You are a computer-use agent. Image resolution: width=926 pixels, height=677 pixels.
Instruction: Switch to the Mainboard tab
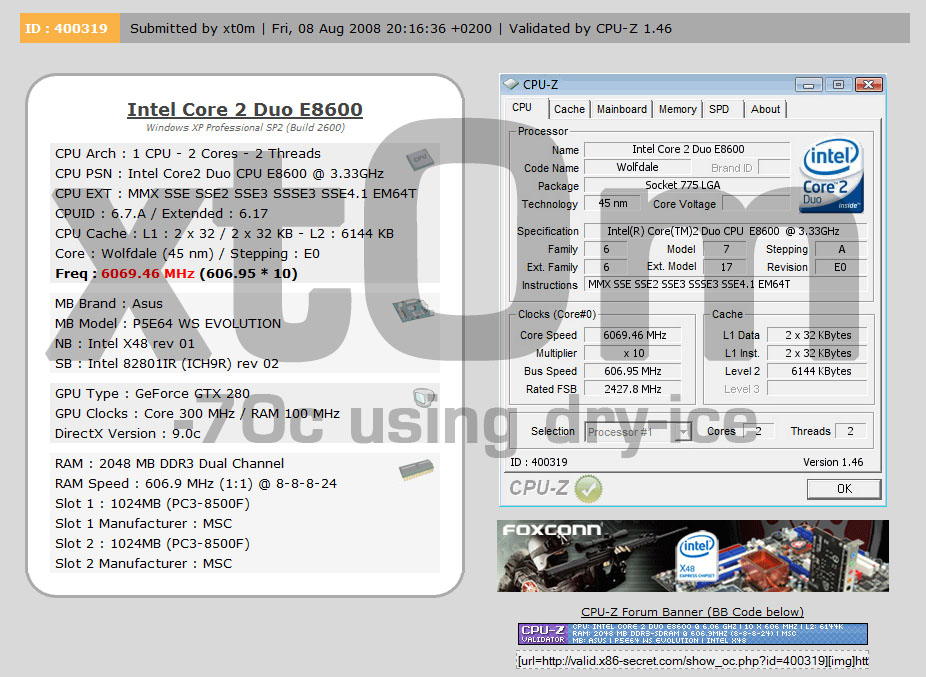(621, 109)
